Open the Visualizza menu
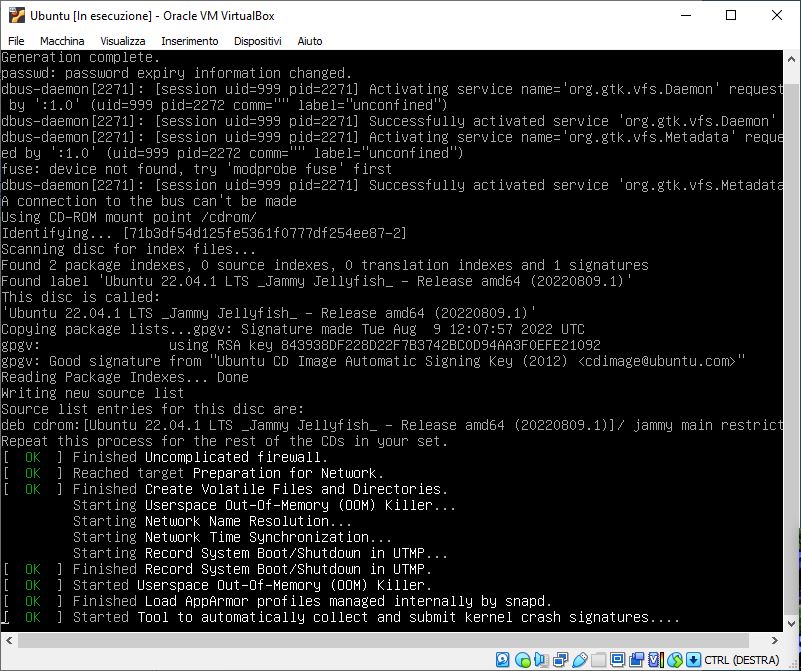Viewport: 801px width, 671px height. click(x=123, y=41)
